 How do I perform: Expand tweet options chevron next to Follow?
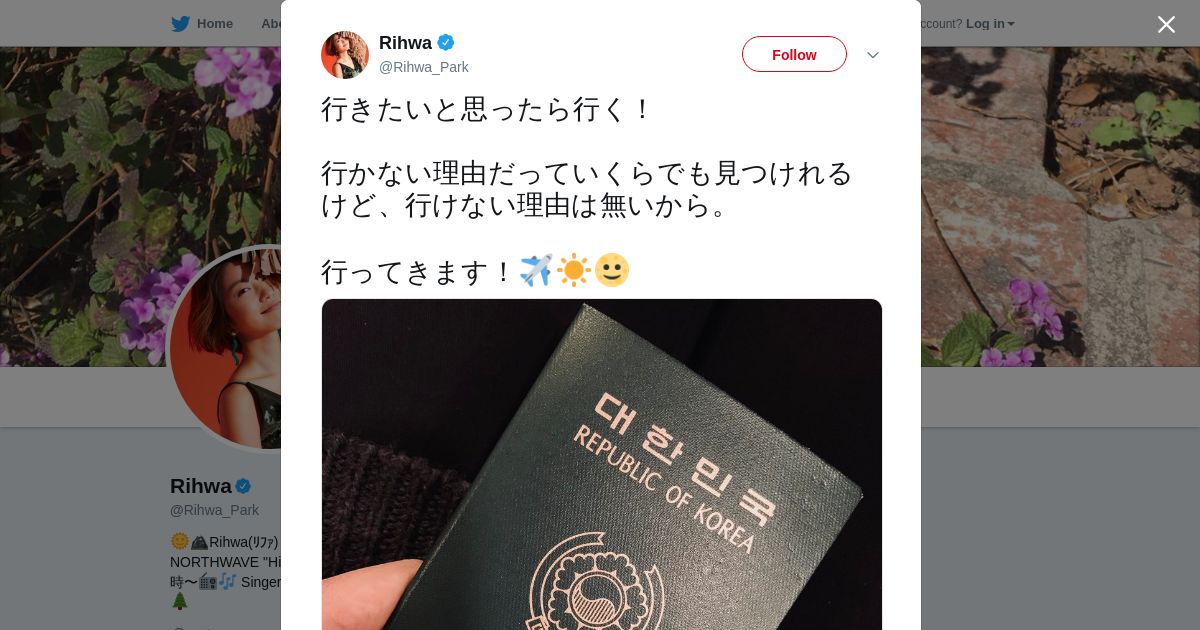(872, 55)
